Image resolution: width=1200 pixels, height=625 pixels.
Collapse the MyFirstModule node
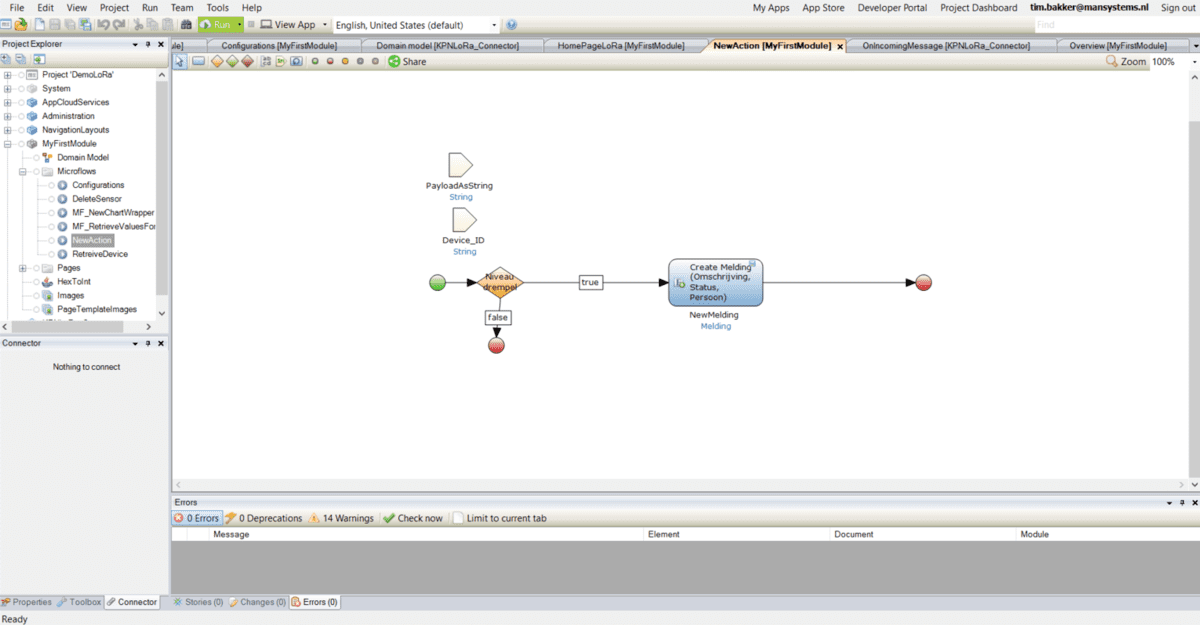tap(8, 143)
